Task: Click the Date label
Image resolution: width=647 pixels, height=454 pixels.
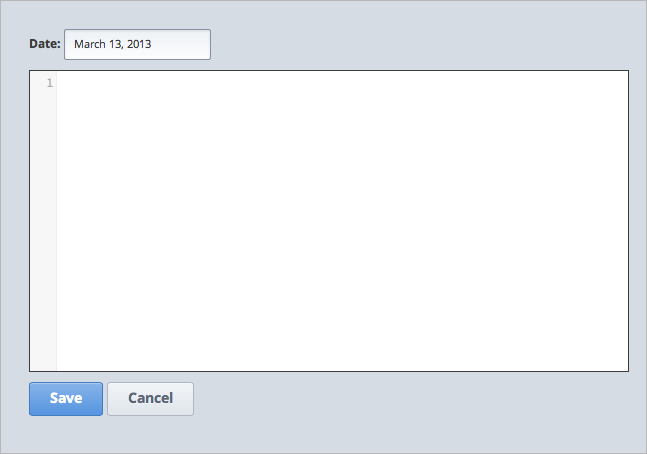Action: pos(45,44)
